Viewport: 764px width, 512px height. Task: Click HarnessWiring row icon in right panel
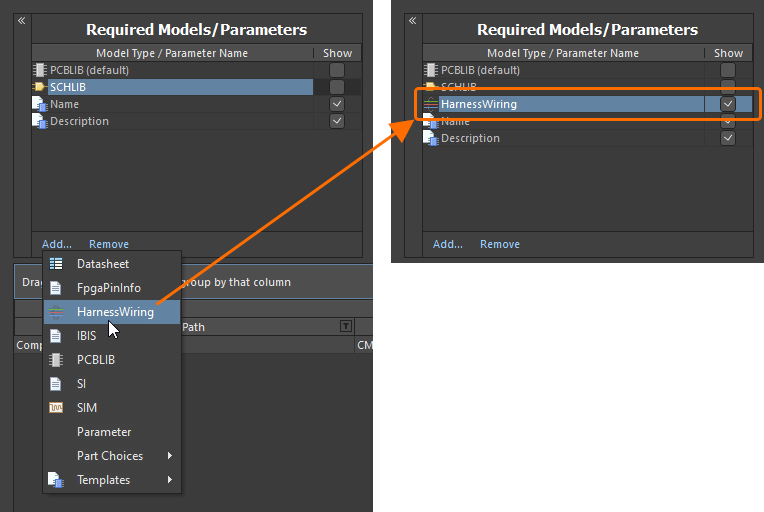431,104
